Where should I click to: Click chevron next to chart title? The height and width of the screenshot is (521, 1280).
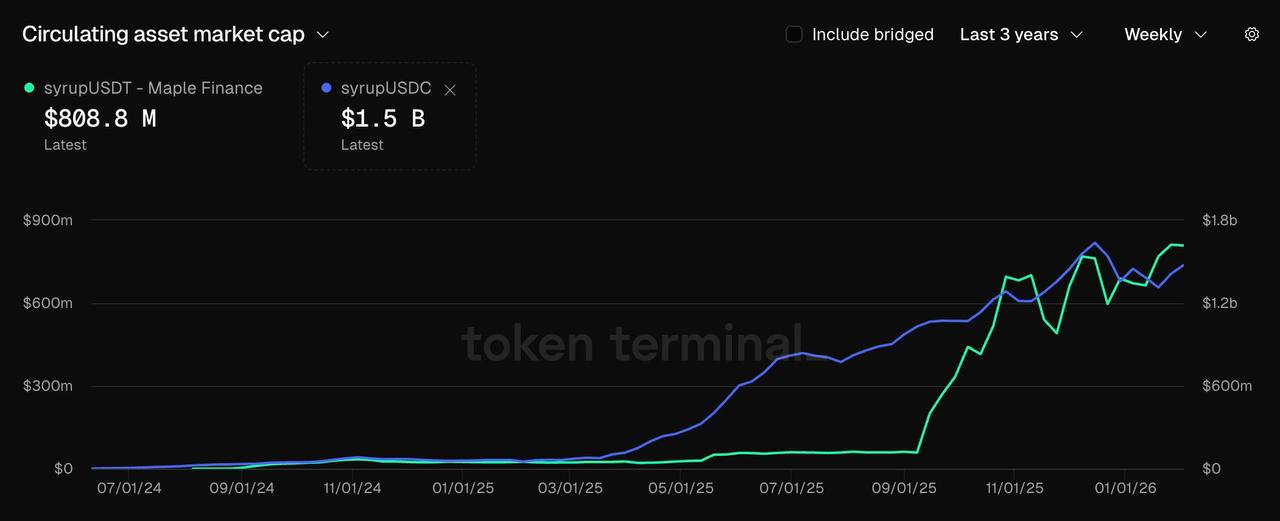pyautogui.click(x=323, y=34)
